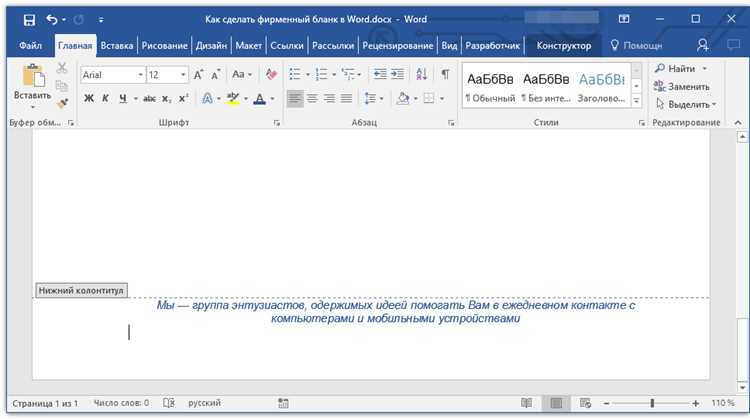Center the text alignment
The image size is (750, 419).
click(x=312, y=99)
